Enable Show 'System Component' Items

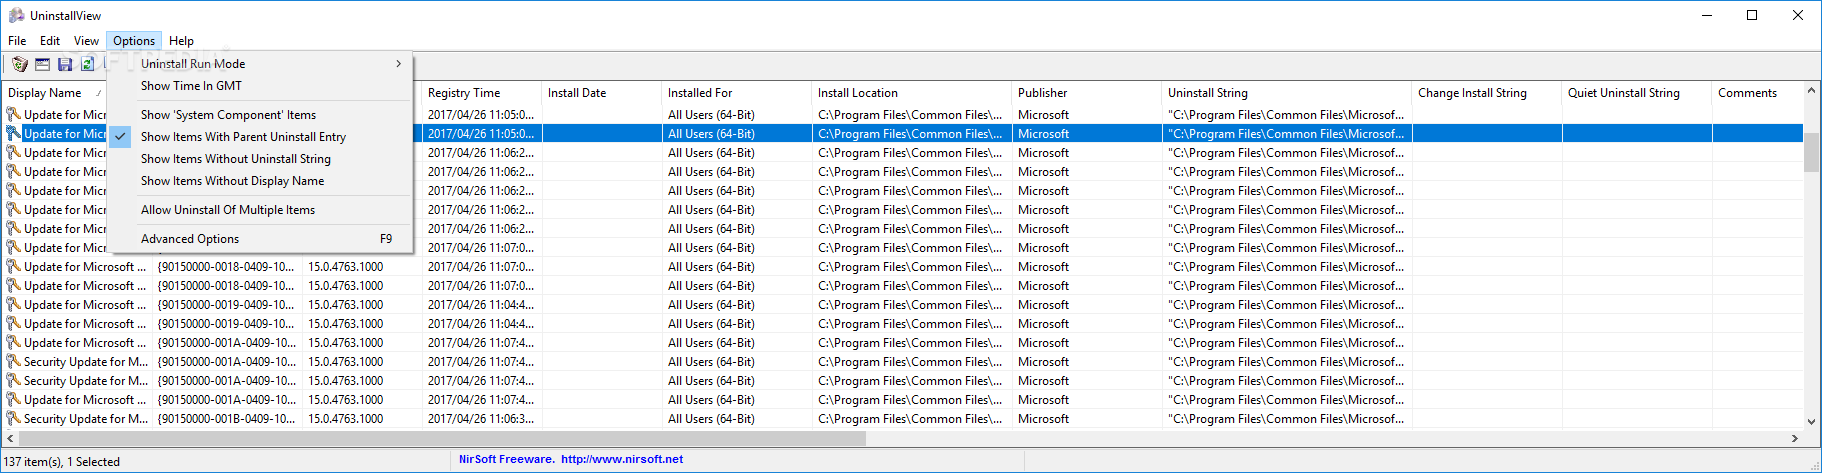tap(228, 115)
